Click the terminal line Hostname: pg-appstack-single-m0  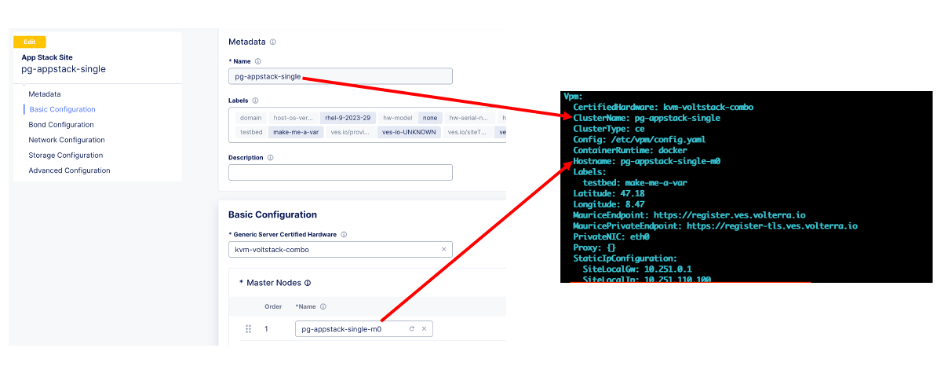(x=646, y=161)
